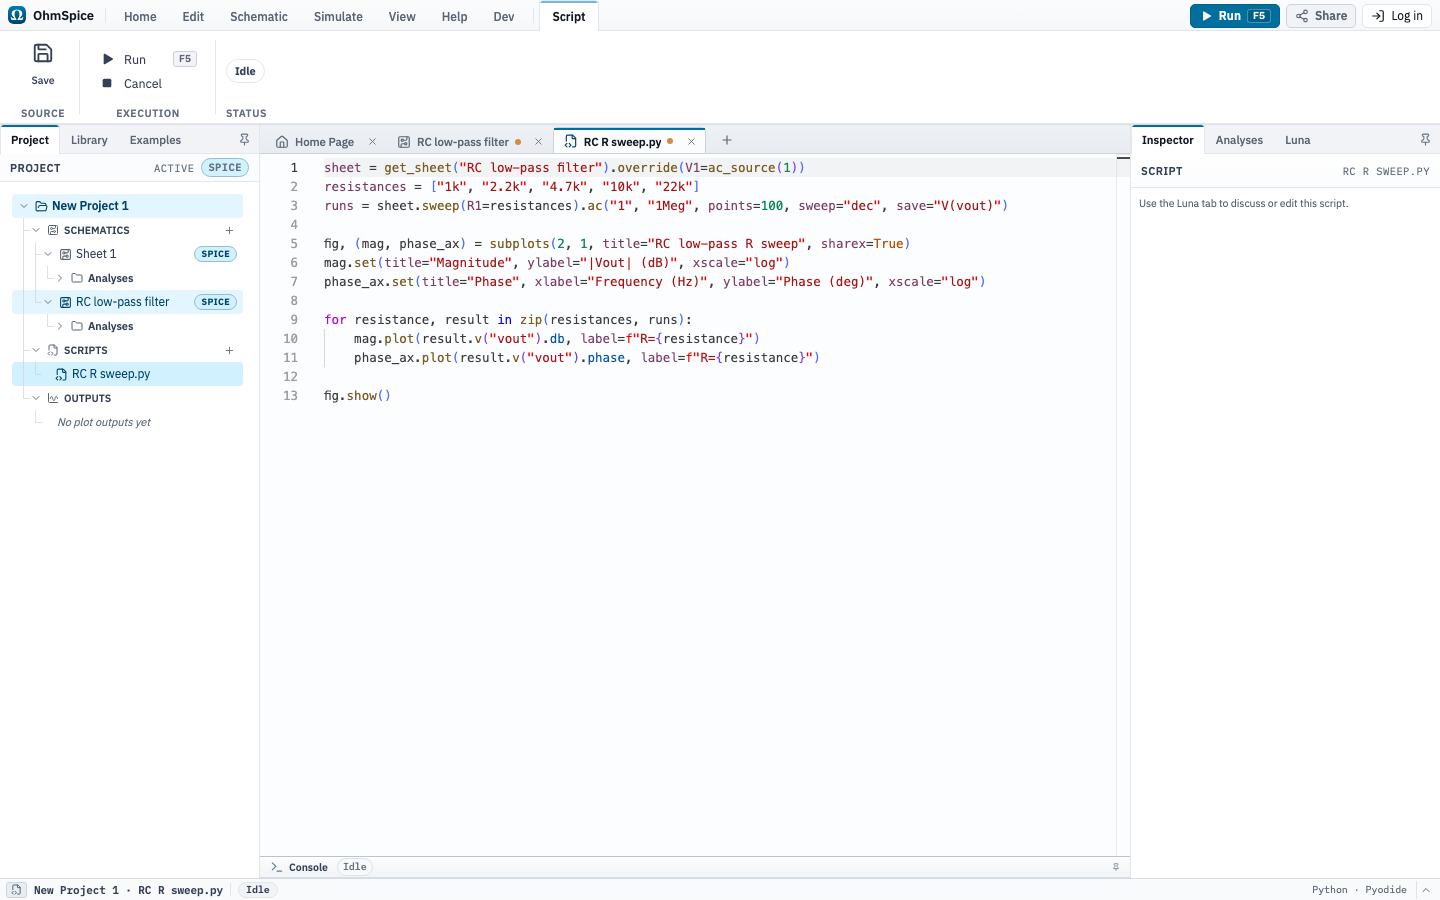1440x900 pixels.
Task: Pin the Console panel
Action: [1116, 867]
